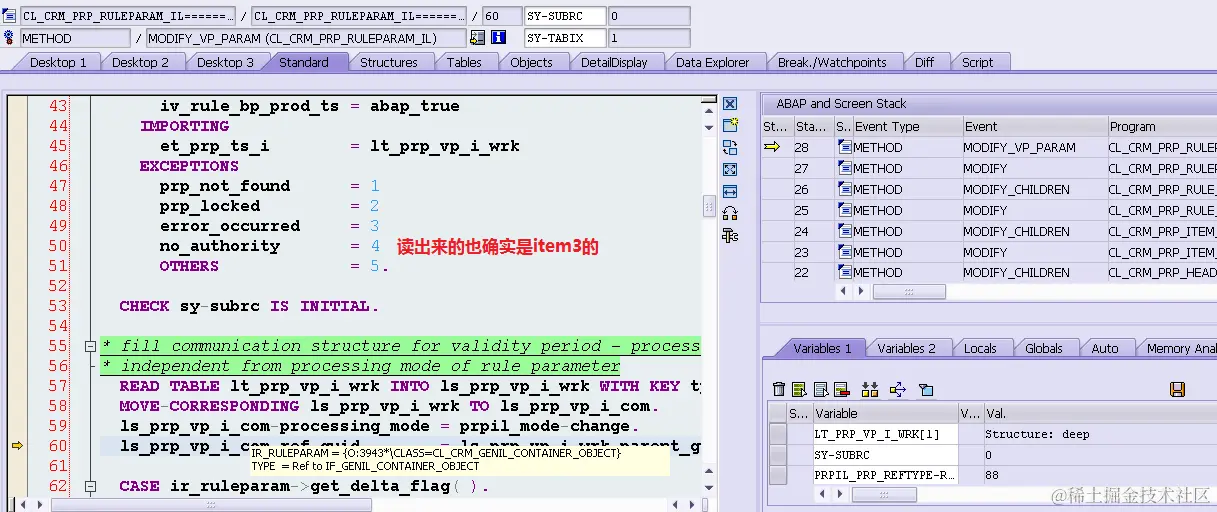Click the floppy-disk save icon in the Variables panel
Viewport: 1217px width, 512px height.
coord(1177,389)
